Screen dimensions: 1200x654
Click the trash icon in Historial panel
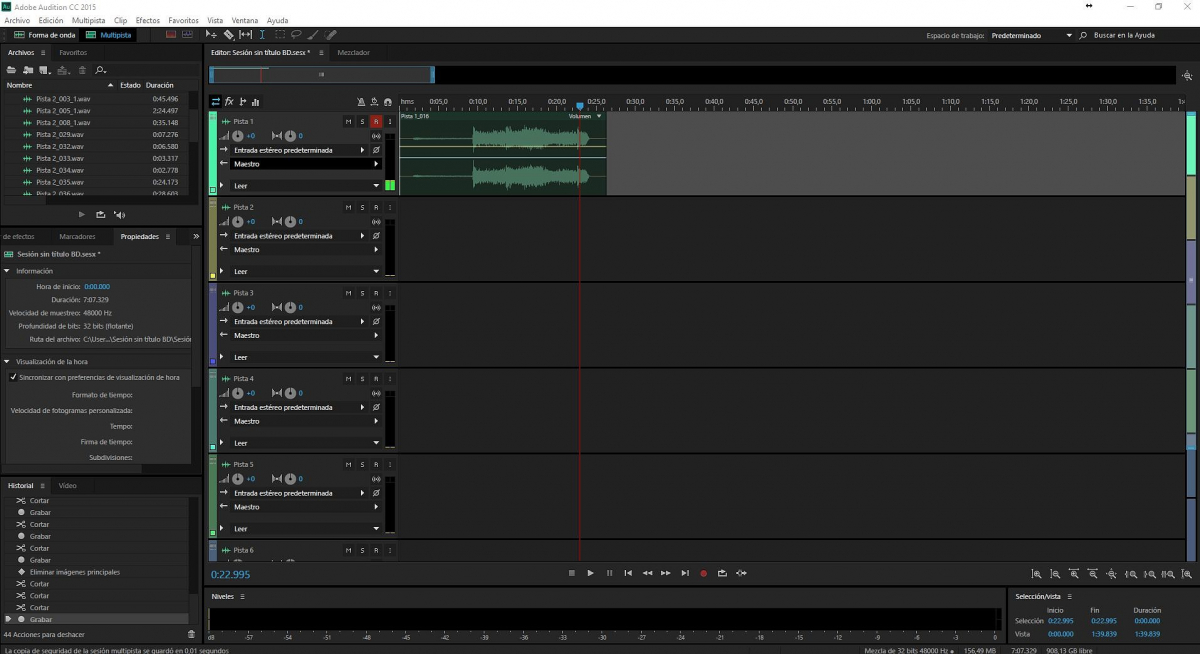click(191, 634)
